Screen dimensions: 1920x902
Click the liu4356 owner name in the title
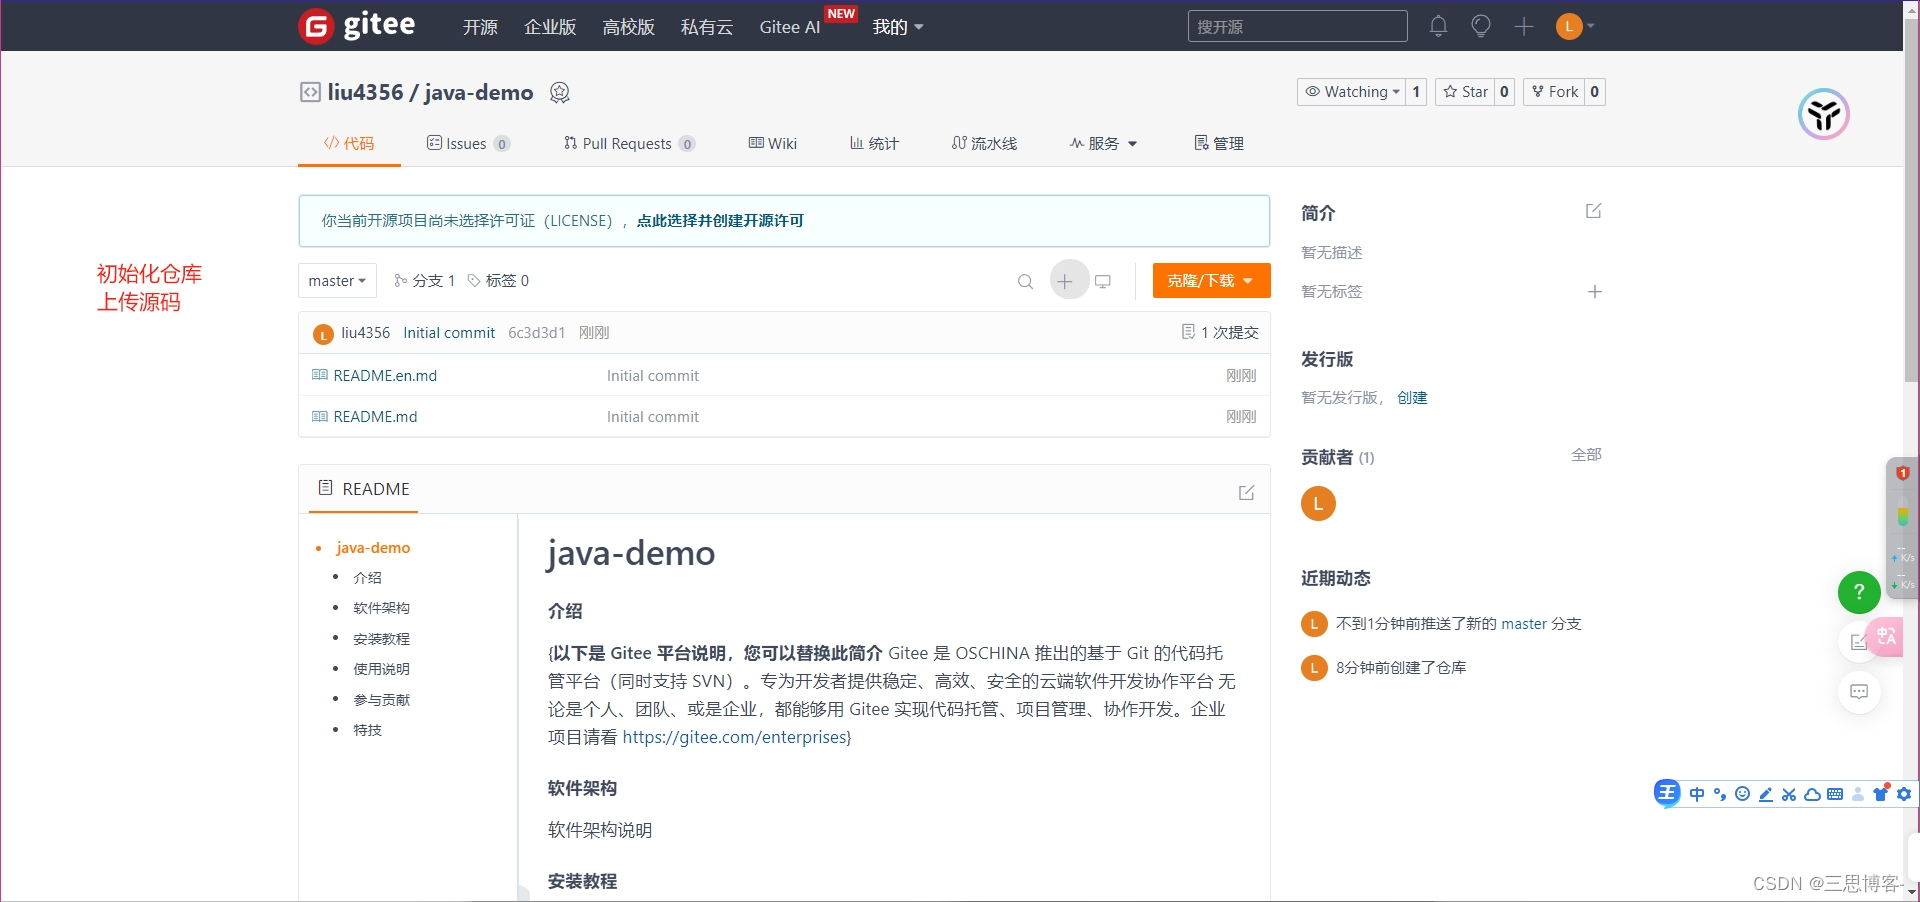[x=365, y=92]
